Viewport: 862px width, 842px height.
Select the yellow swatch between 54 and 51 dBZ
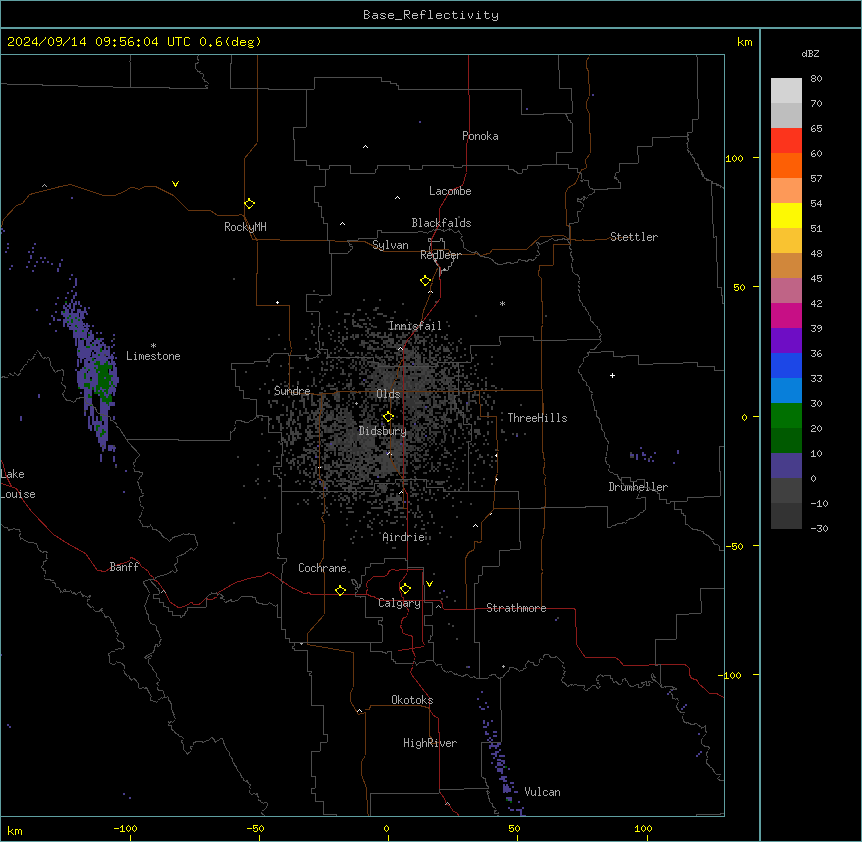(x=786, y=215)
